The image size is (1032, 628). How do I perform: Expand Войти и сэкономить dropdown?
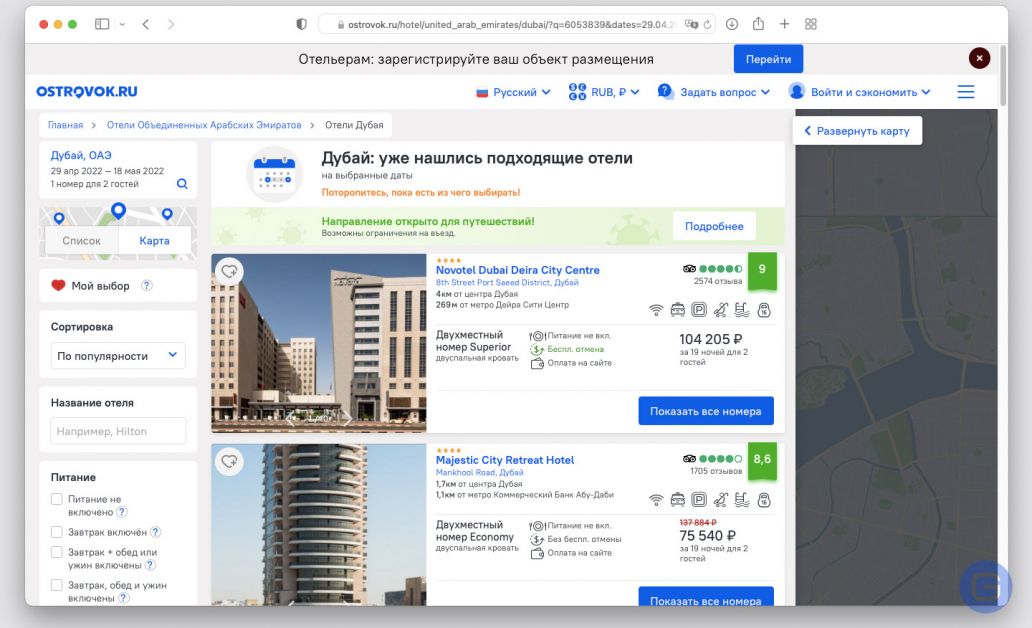tap(860, 92)
